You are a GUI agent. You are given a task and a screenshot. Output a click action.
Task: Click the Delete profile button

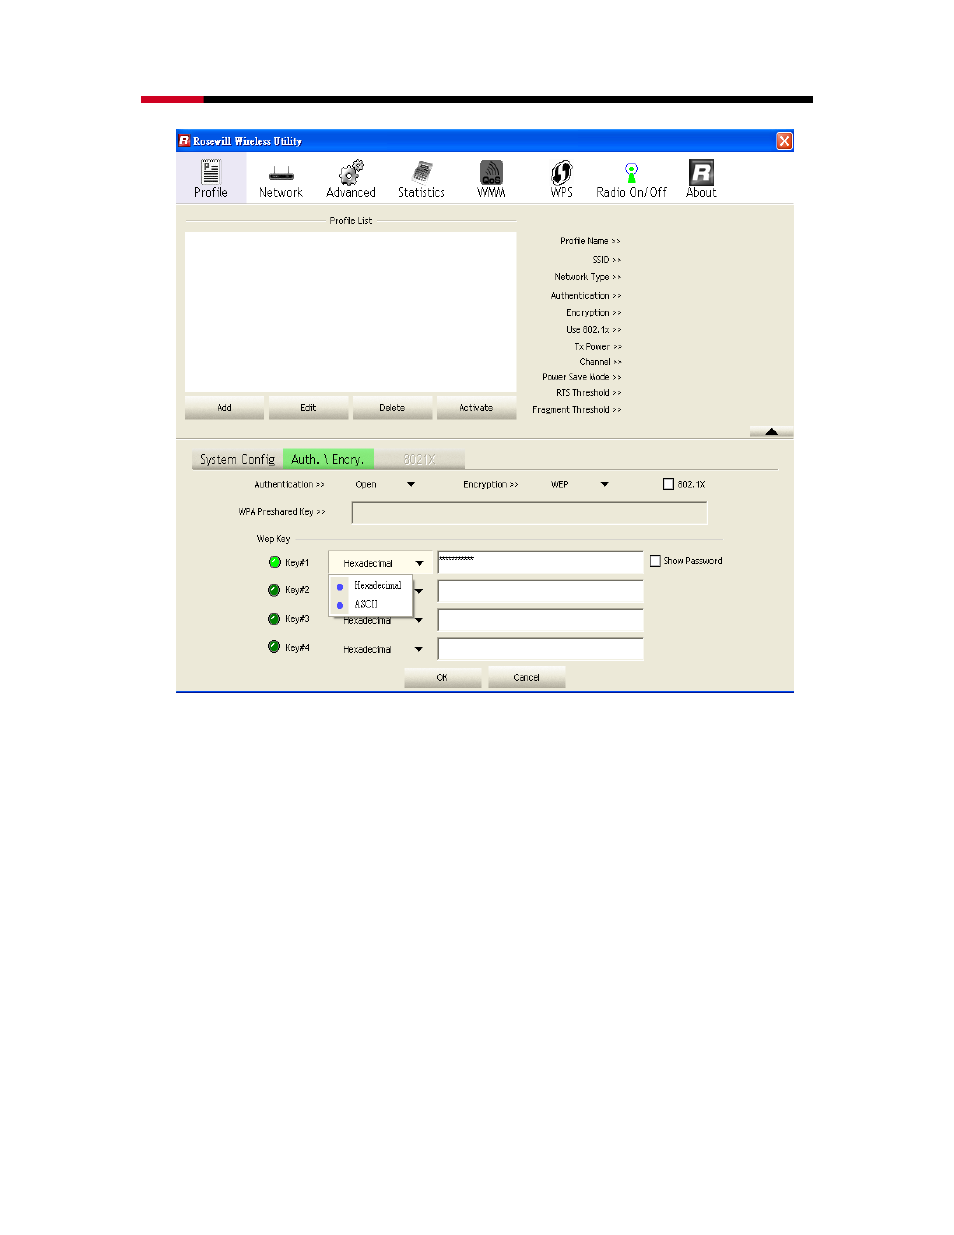[392, 407]
